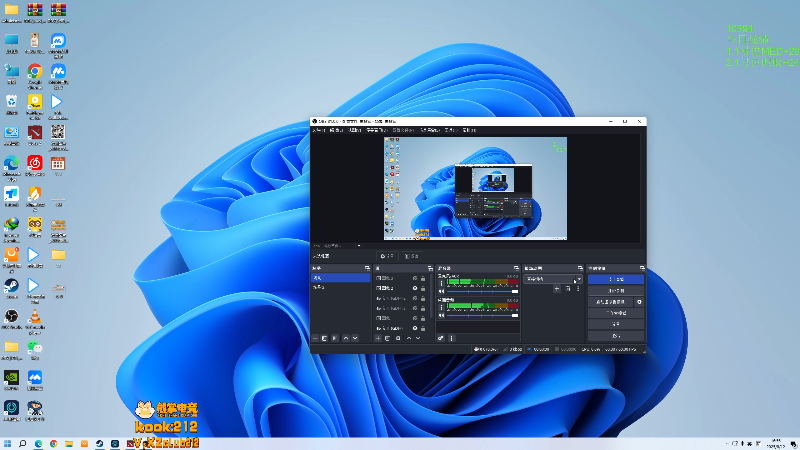
Task: Select the second scene in Scenes list
Action: [340, 287]
